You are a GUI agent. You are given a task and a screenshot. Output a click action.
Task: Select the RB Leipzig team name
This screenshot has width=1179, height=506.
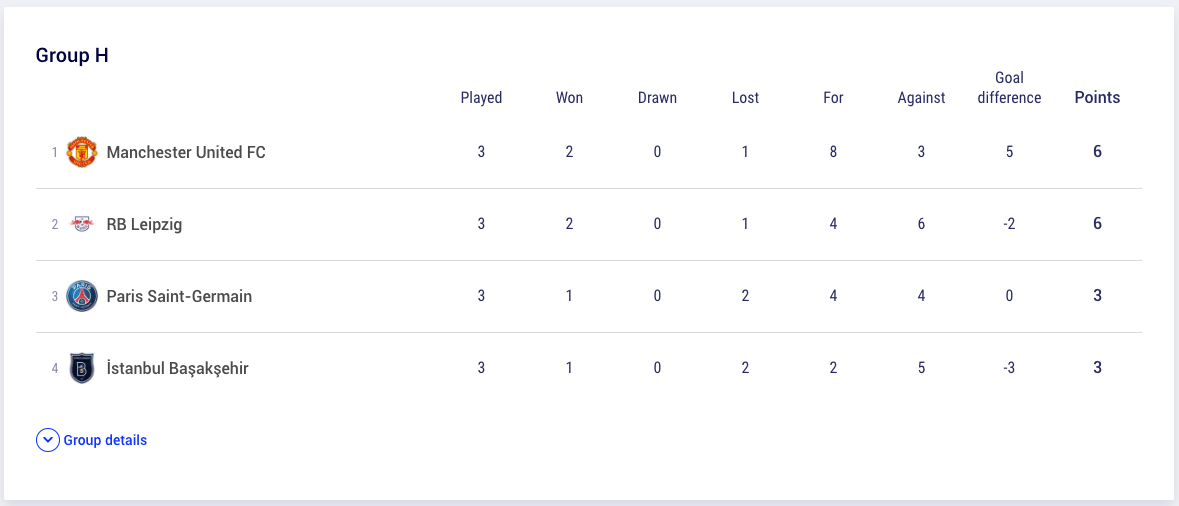pos(144,225)
